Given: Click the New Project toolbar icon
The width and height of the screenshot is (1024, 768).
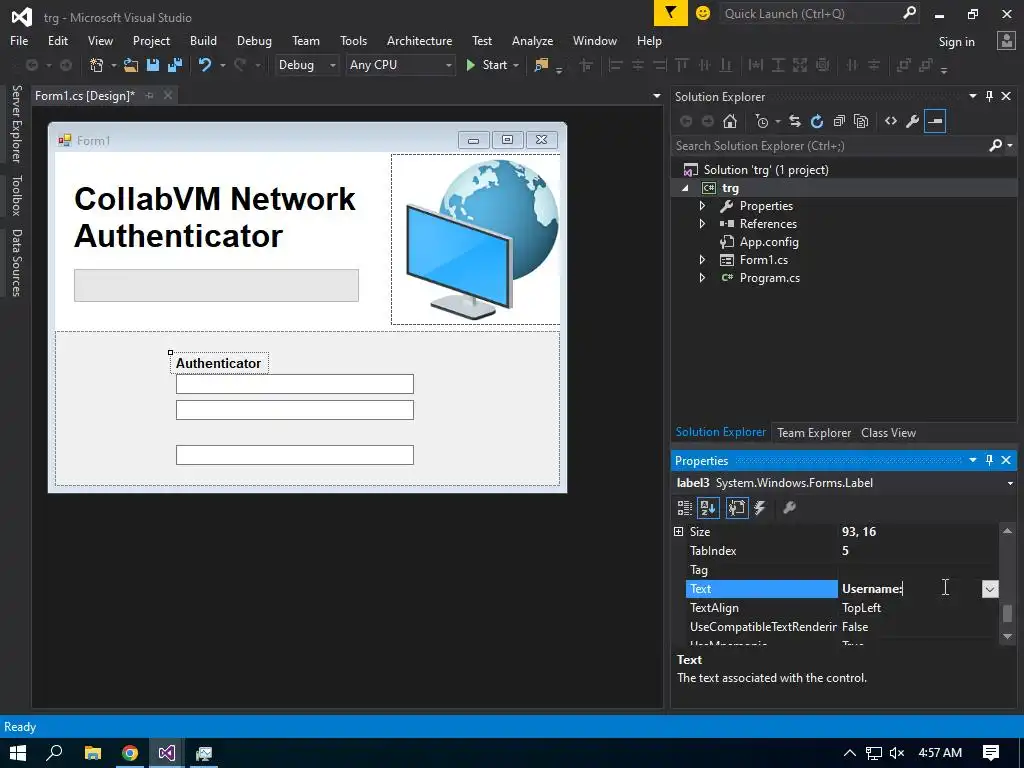Looking at the screenshot, I should coord(97,65).
